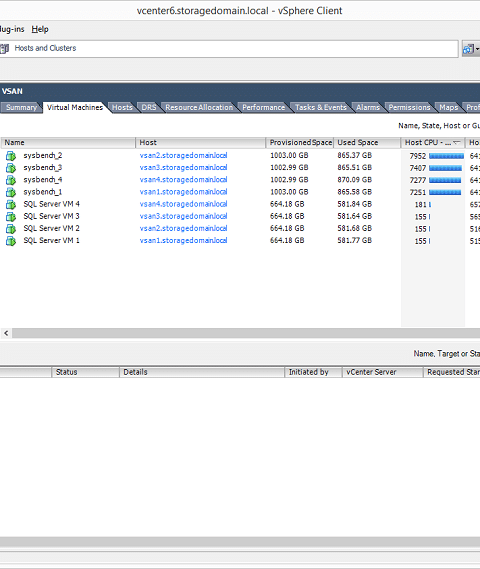Sort tasks by the Status column
480x569 pixels.
[86, 372]
